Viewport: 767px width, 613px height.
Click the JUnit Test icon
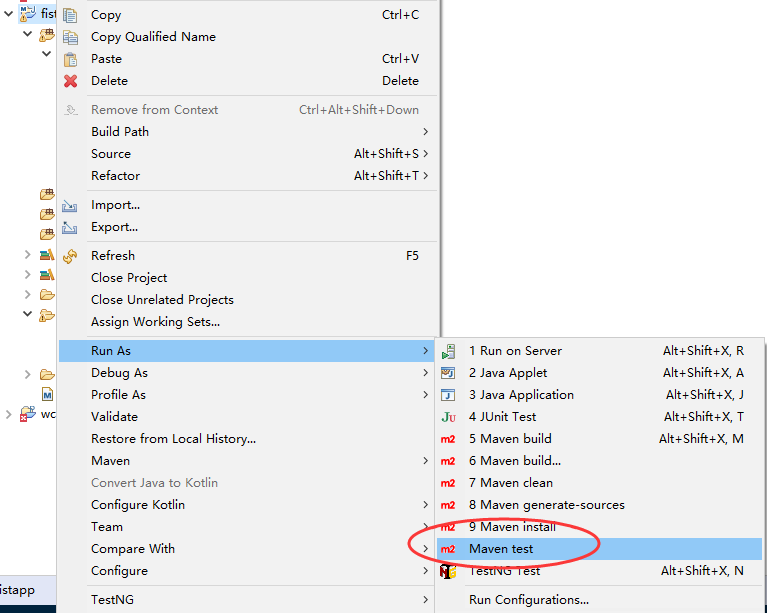coord(449,417)
